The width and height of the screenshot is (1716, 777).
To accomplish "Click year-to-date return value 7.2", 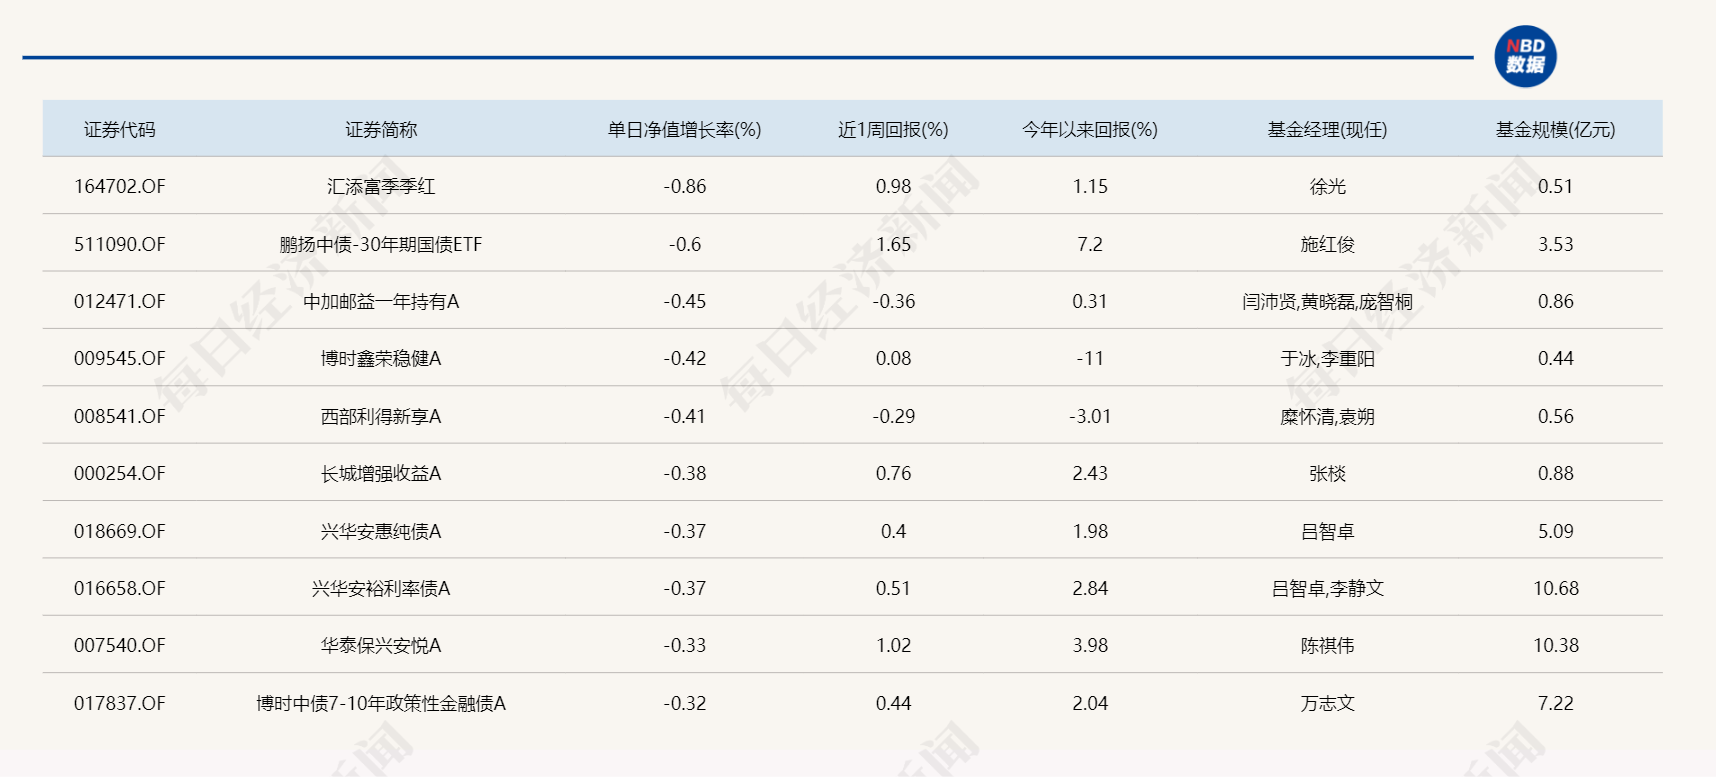I will point(1090,244).
